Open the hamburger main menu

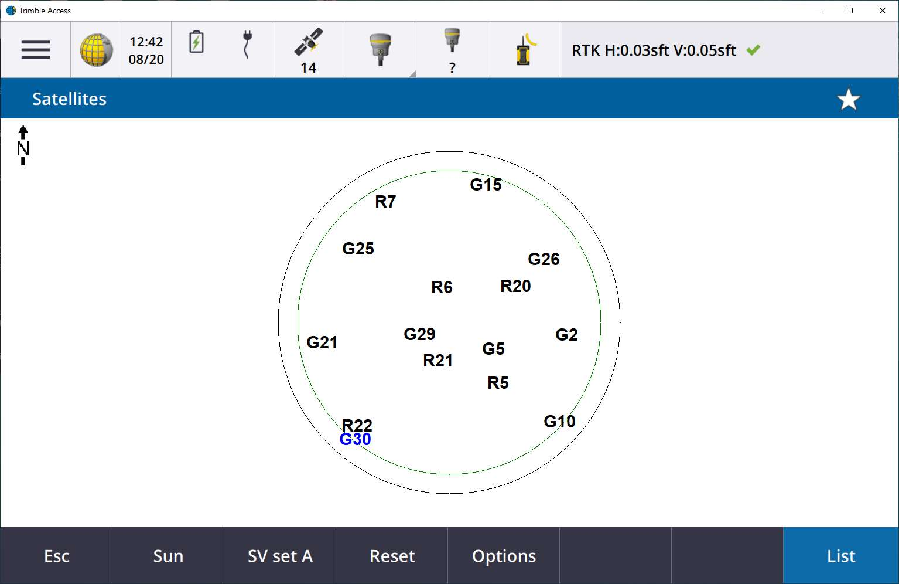coord(36,50)
